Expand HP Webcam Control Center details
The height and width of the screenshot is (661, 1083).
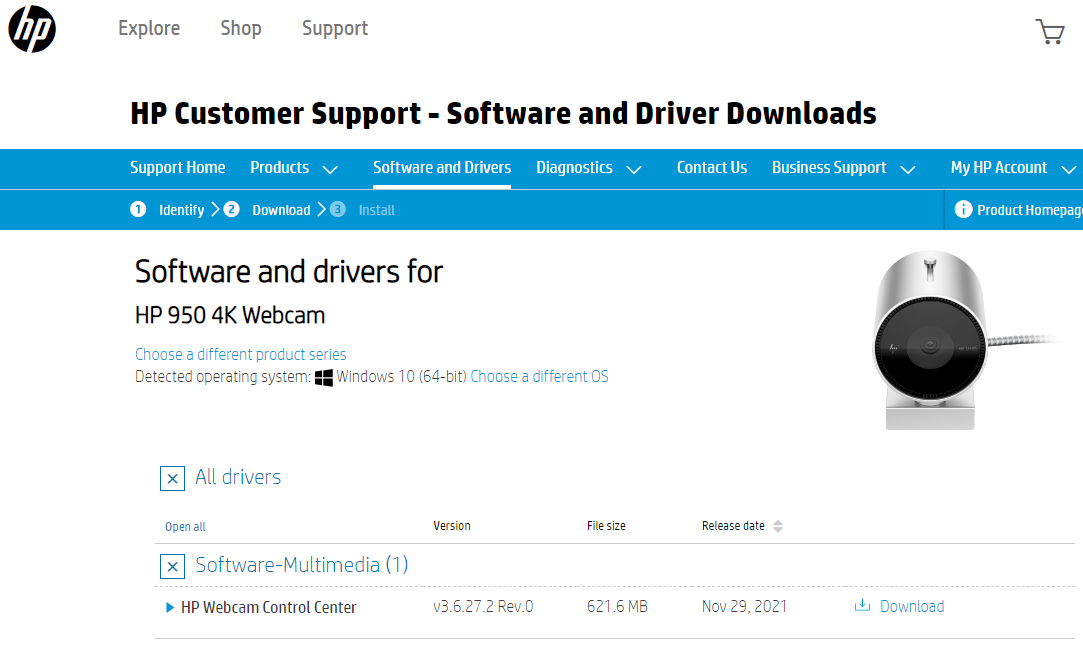(170, 607)
